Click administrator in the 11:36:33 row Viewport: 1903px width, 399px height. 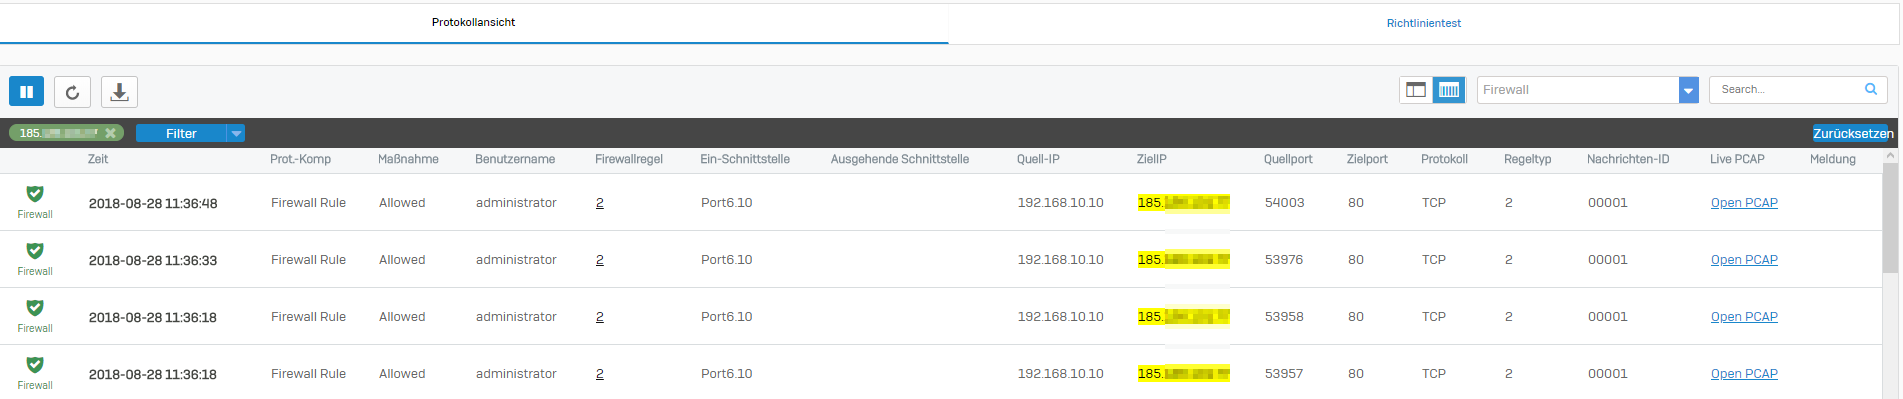point(516,259)
